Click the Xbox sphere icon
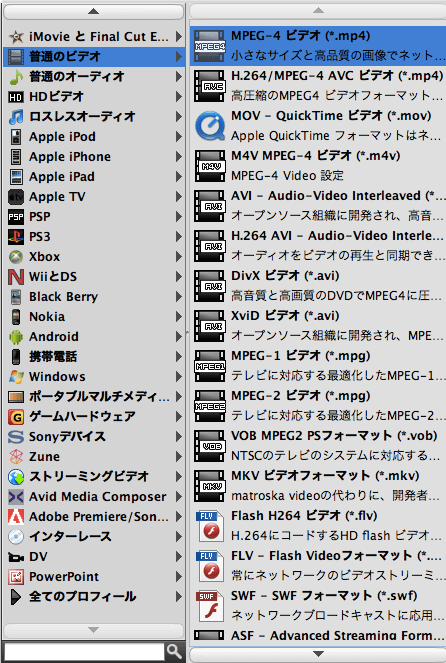 (16, 257)
